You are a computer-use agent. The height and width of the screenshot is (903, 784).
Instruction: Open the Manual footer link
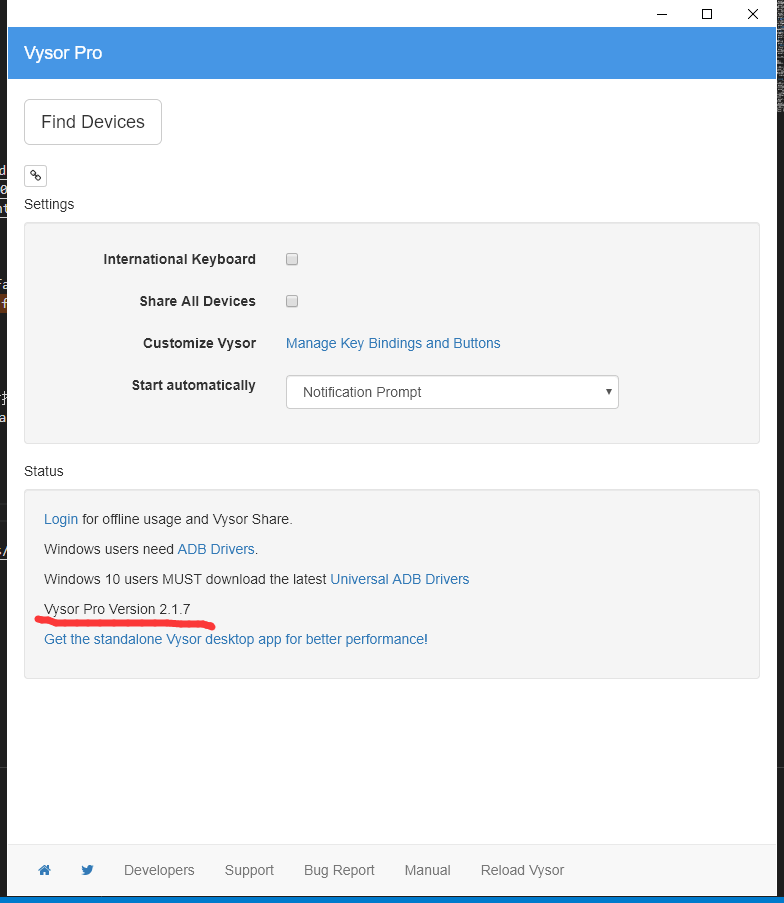tap(427, 870)
